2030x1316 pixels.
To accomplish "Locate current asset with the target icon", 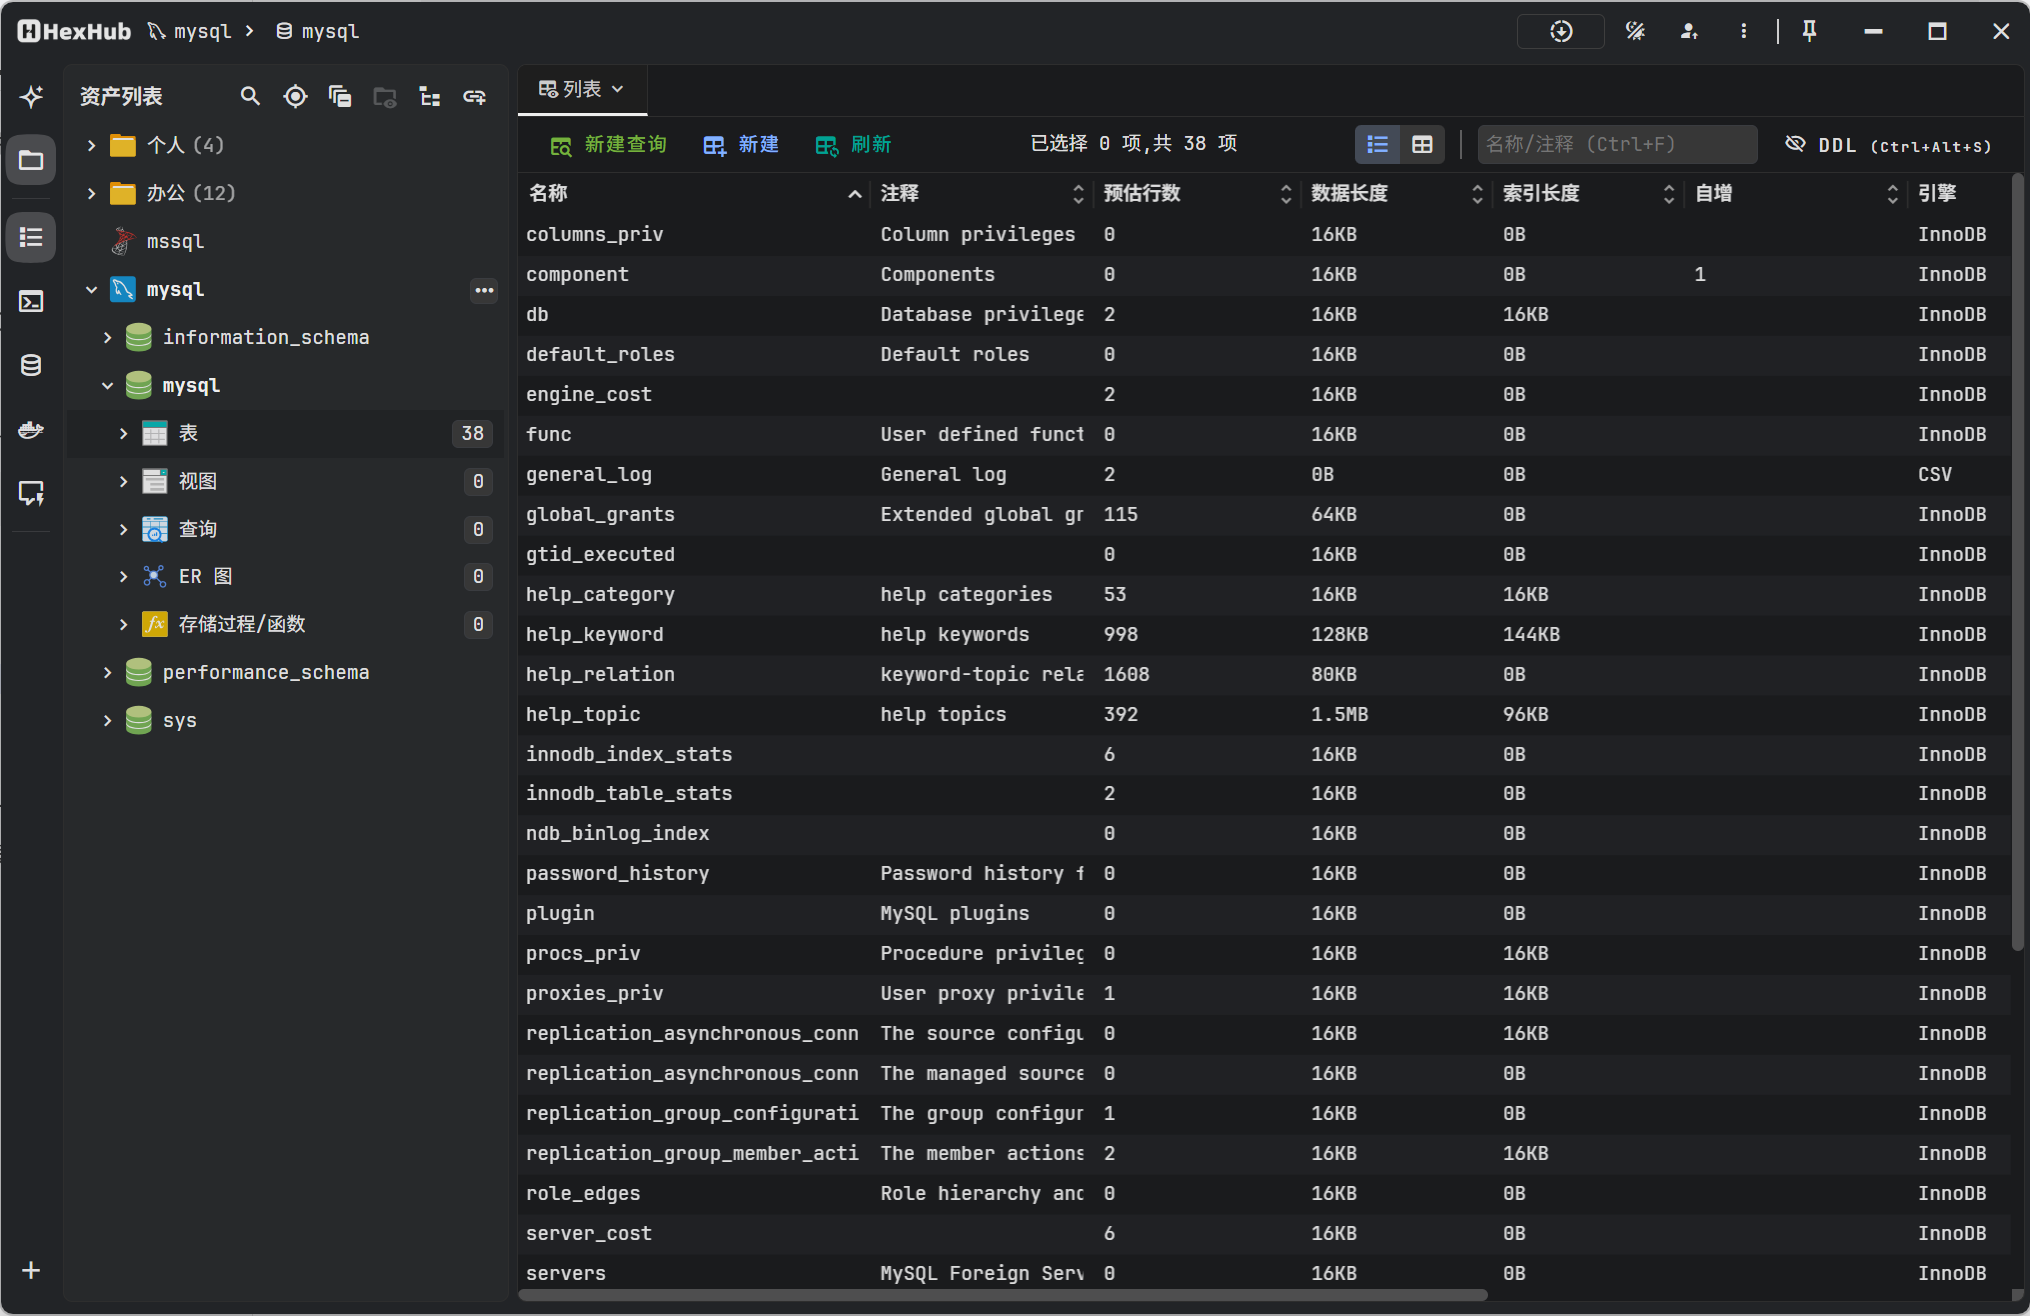I will tap(295, 96).
